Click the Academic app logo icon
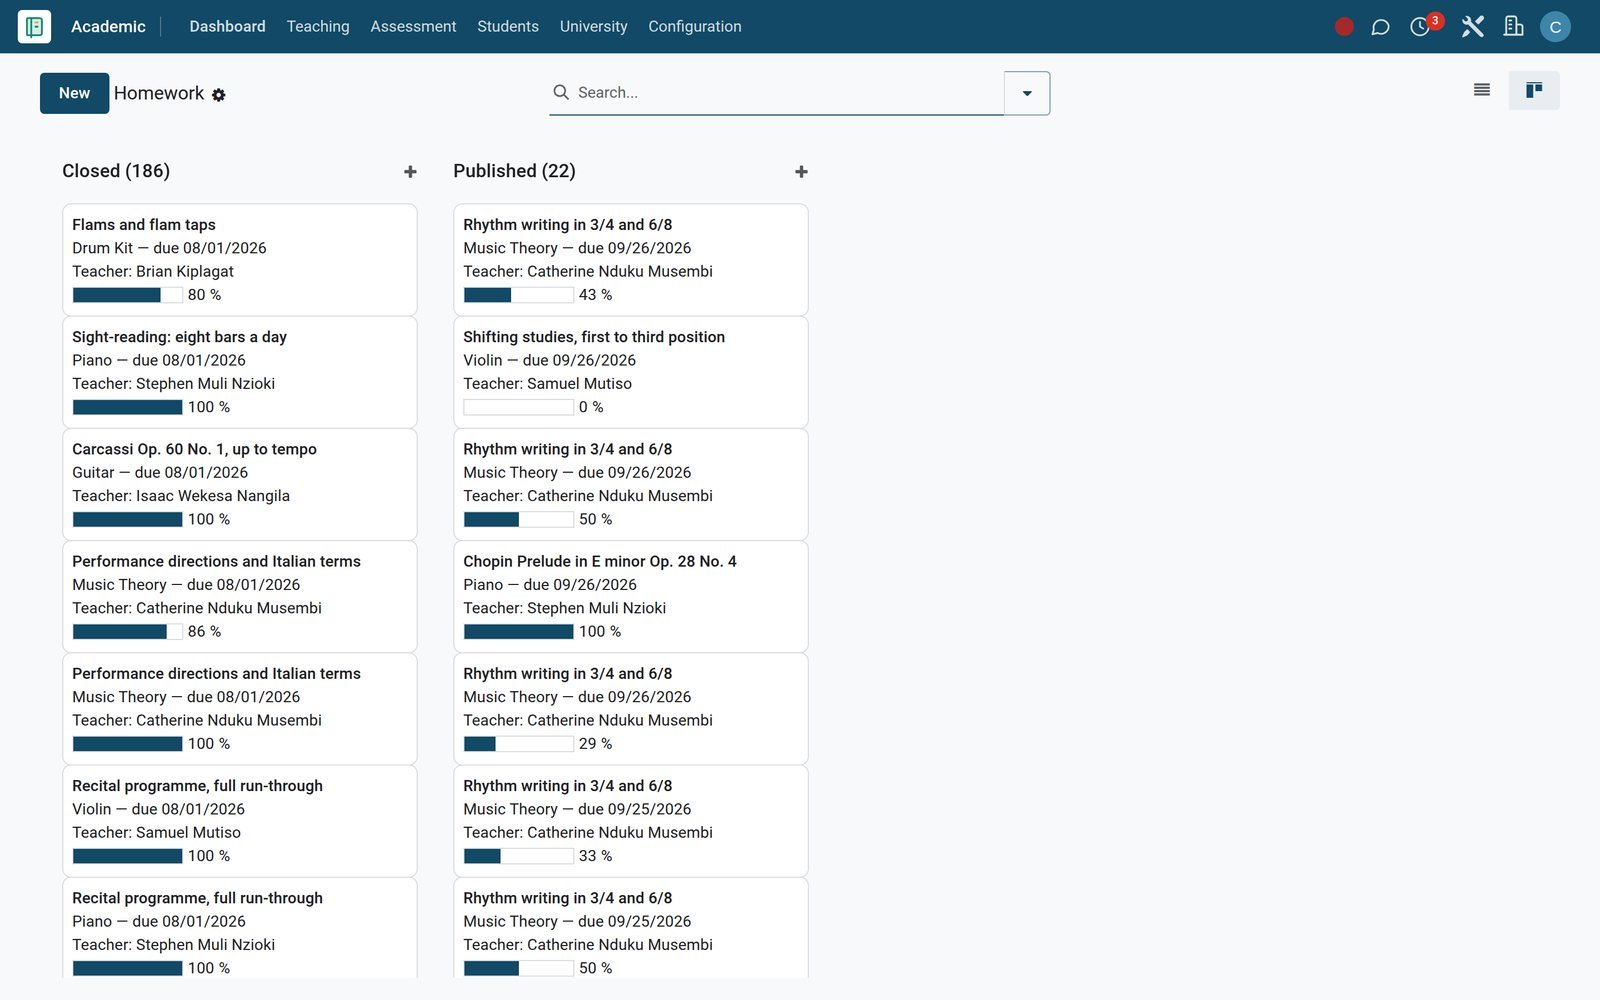 (x=34, y=26)
